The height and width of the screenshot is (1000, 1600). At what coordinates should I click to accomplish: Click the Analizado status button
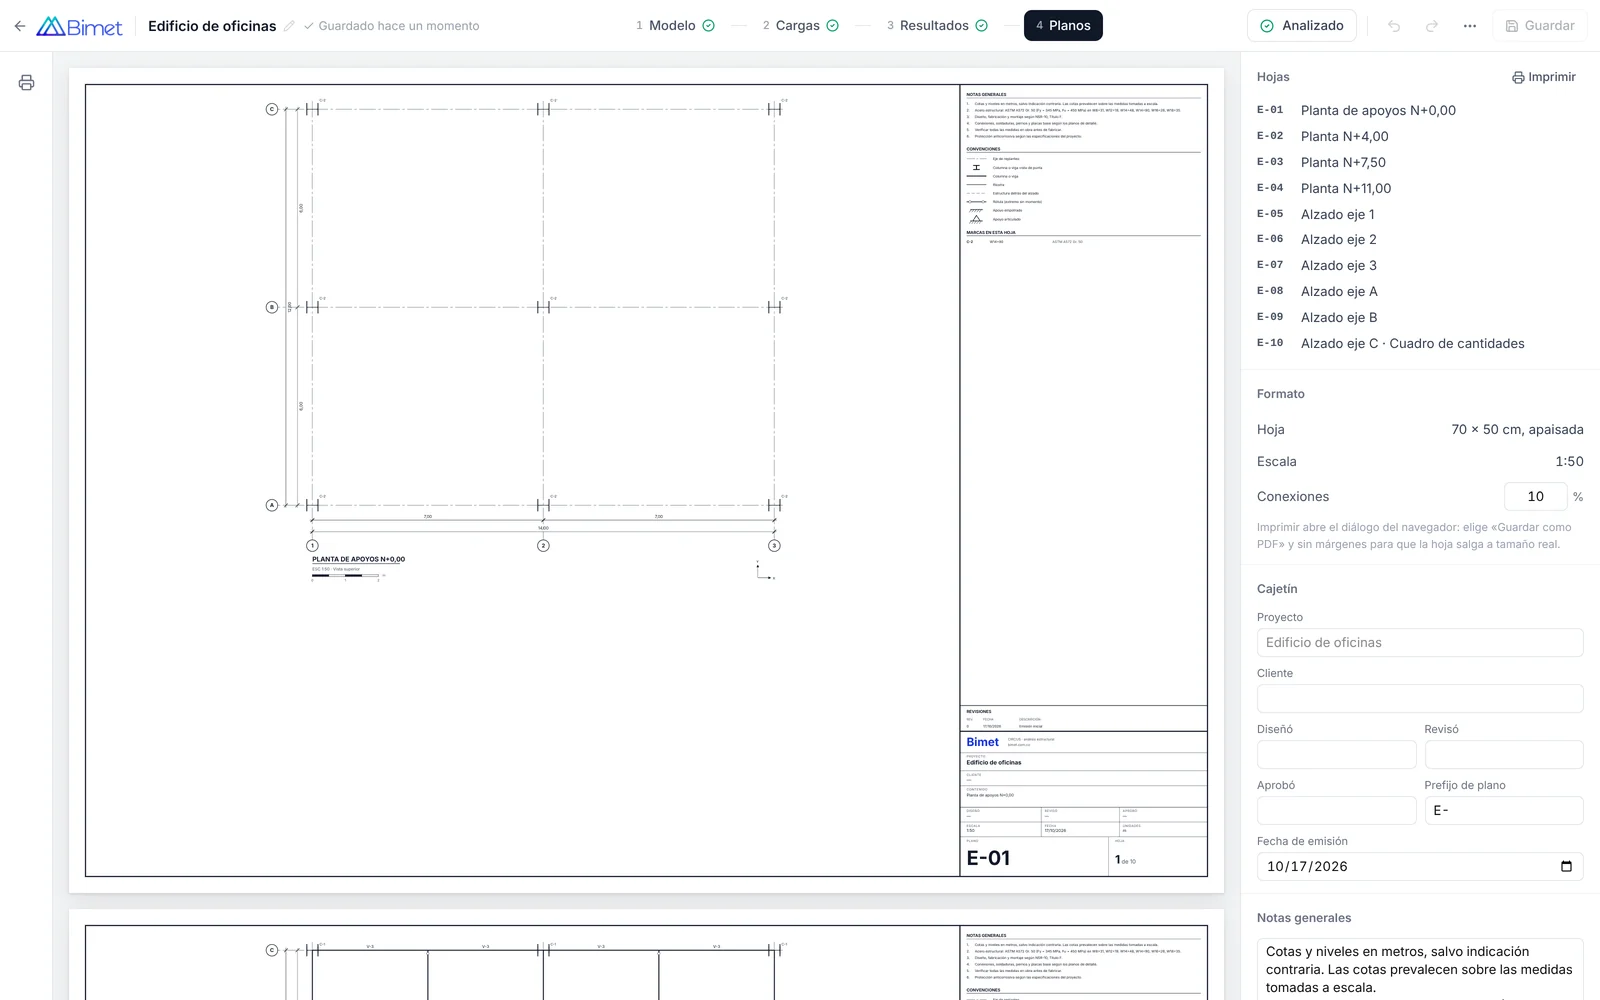(1302, 26)
